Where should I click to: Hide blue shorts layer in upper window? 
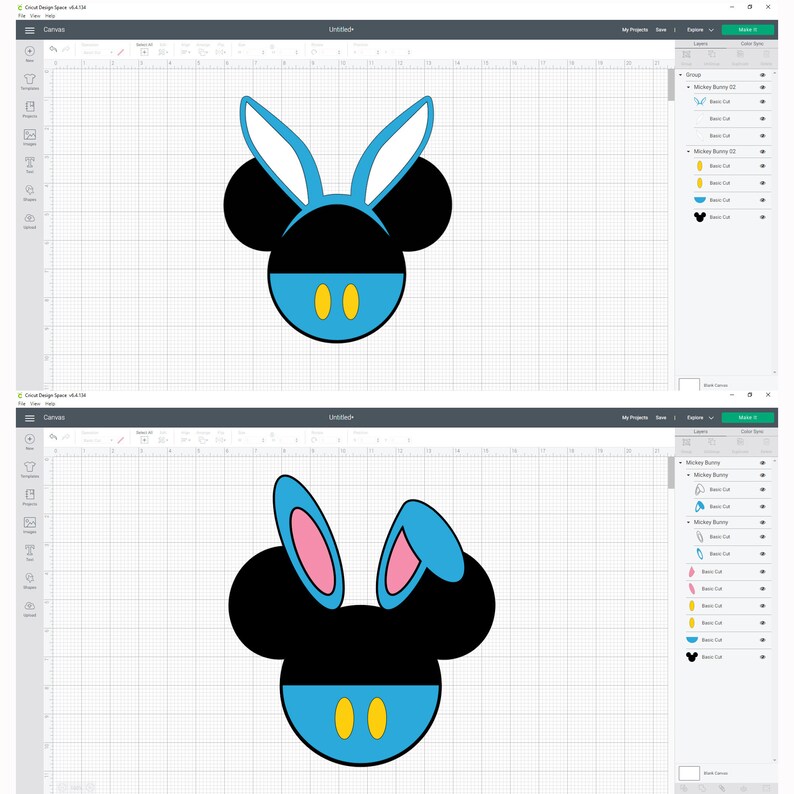coord(763,200)
